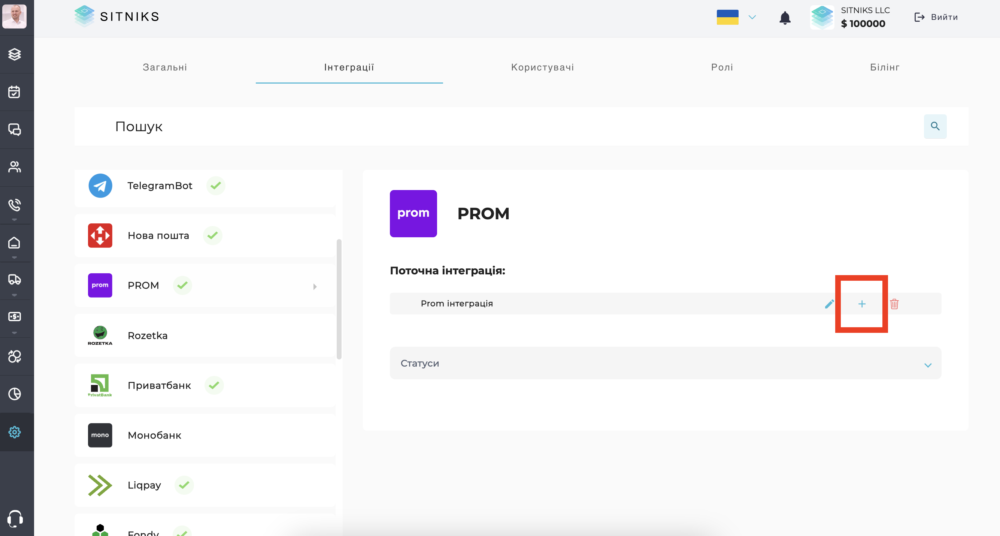Open the SITNIKS LLC company account
Viewport: 1000px width, 536px height.
point(850,17)
